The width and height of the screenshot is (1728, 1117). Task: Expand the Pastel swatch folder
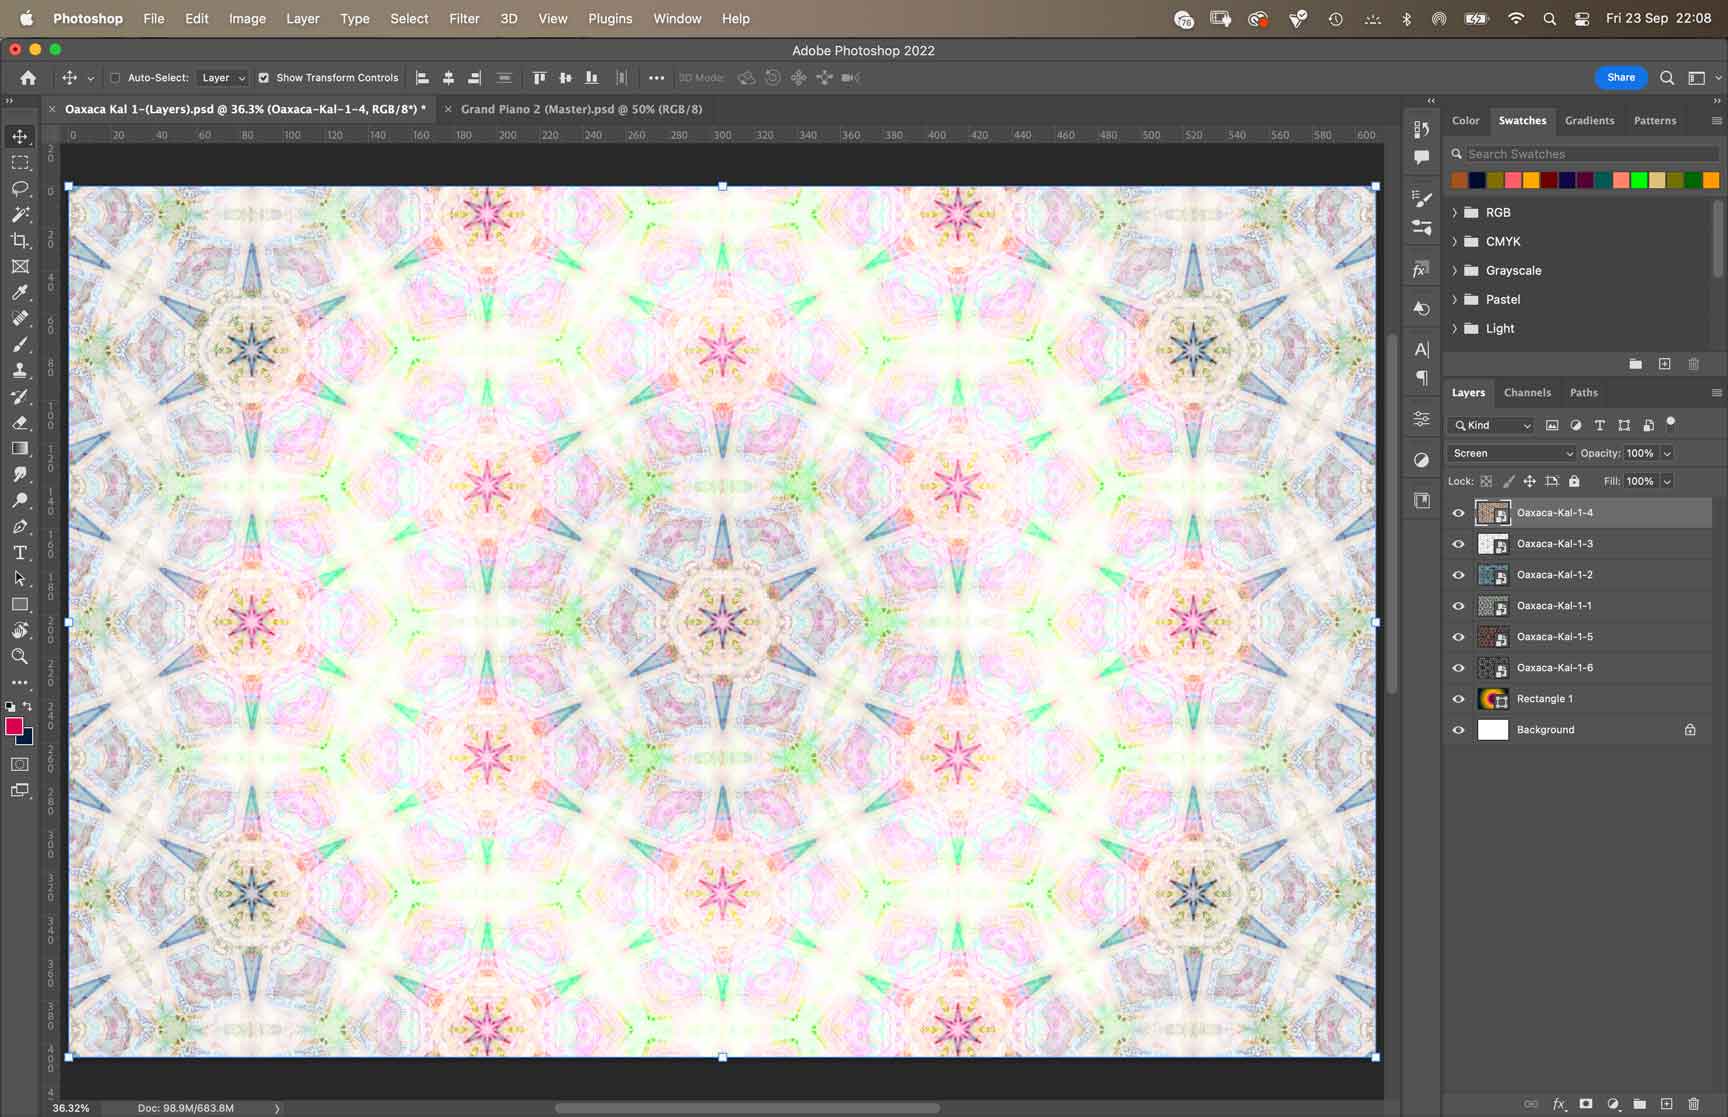(1454, 299)
